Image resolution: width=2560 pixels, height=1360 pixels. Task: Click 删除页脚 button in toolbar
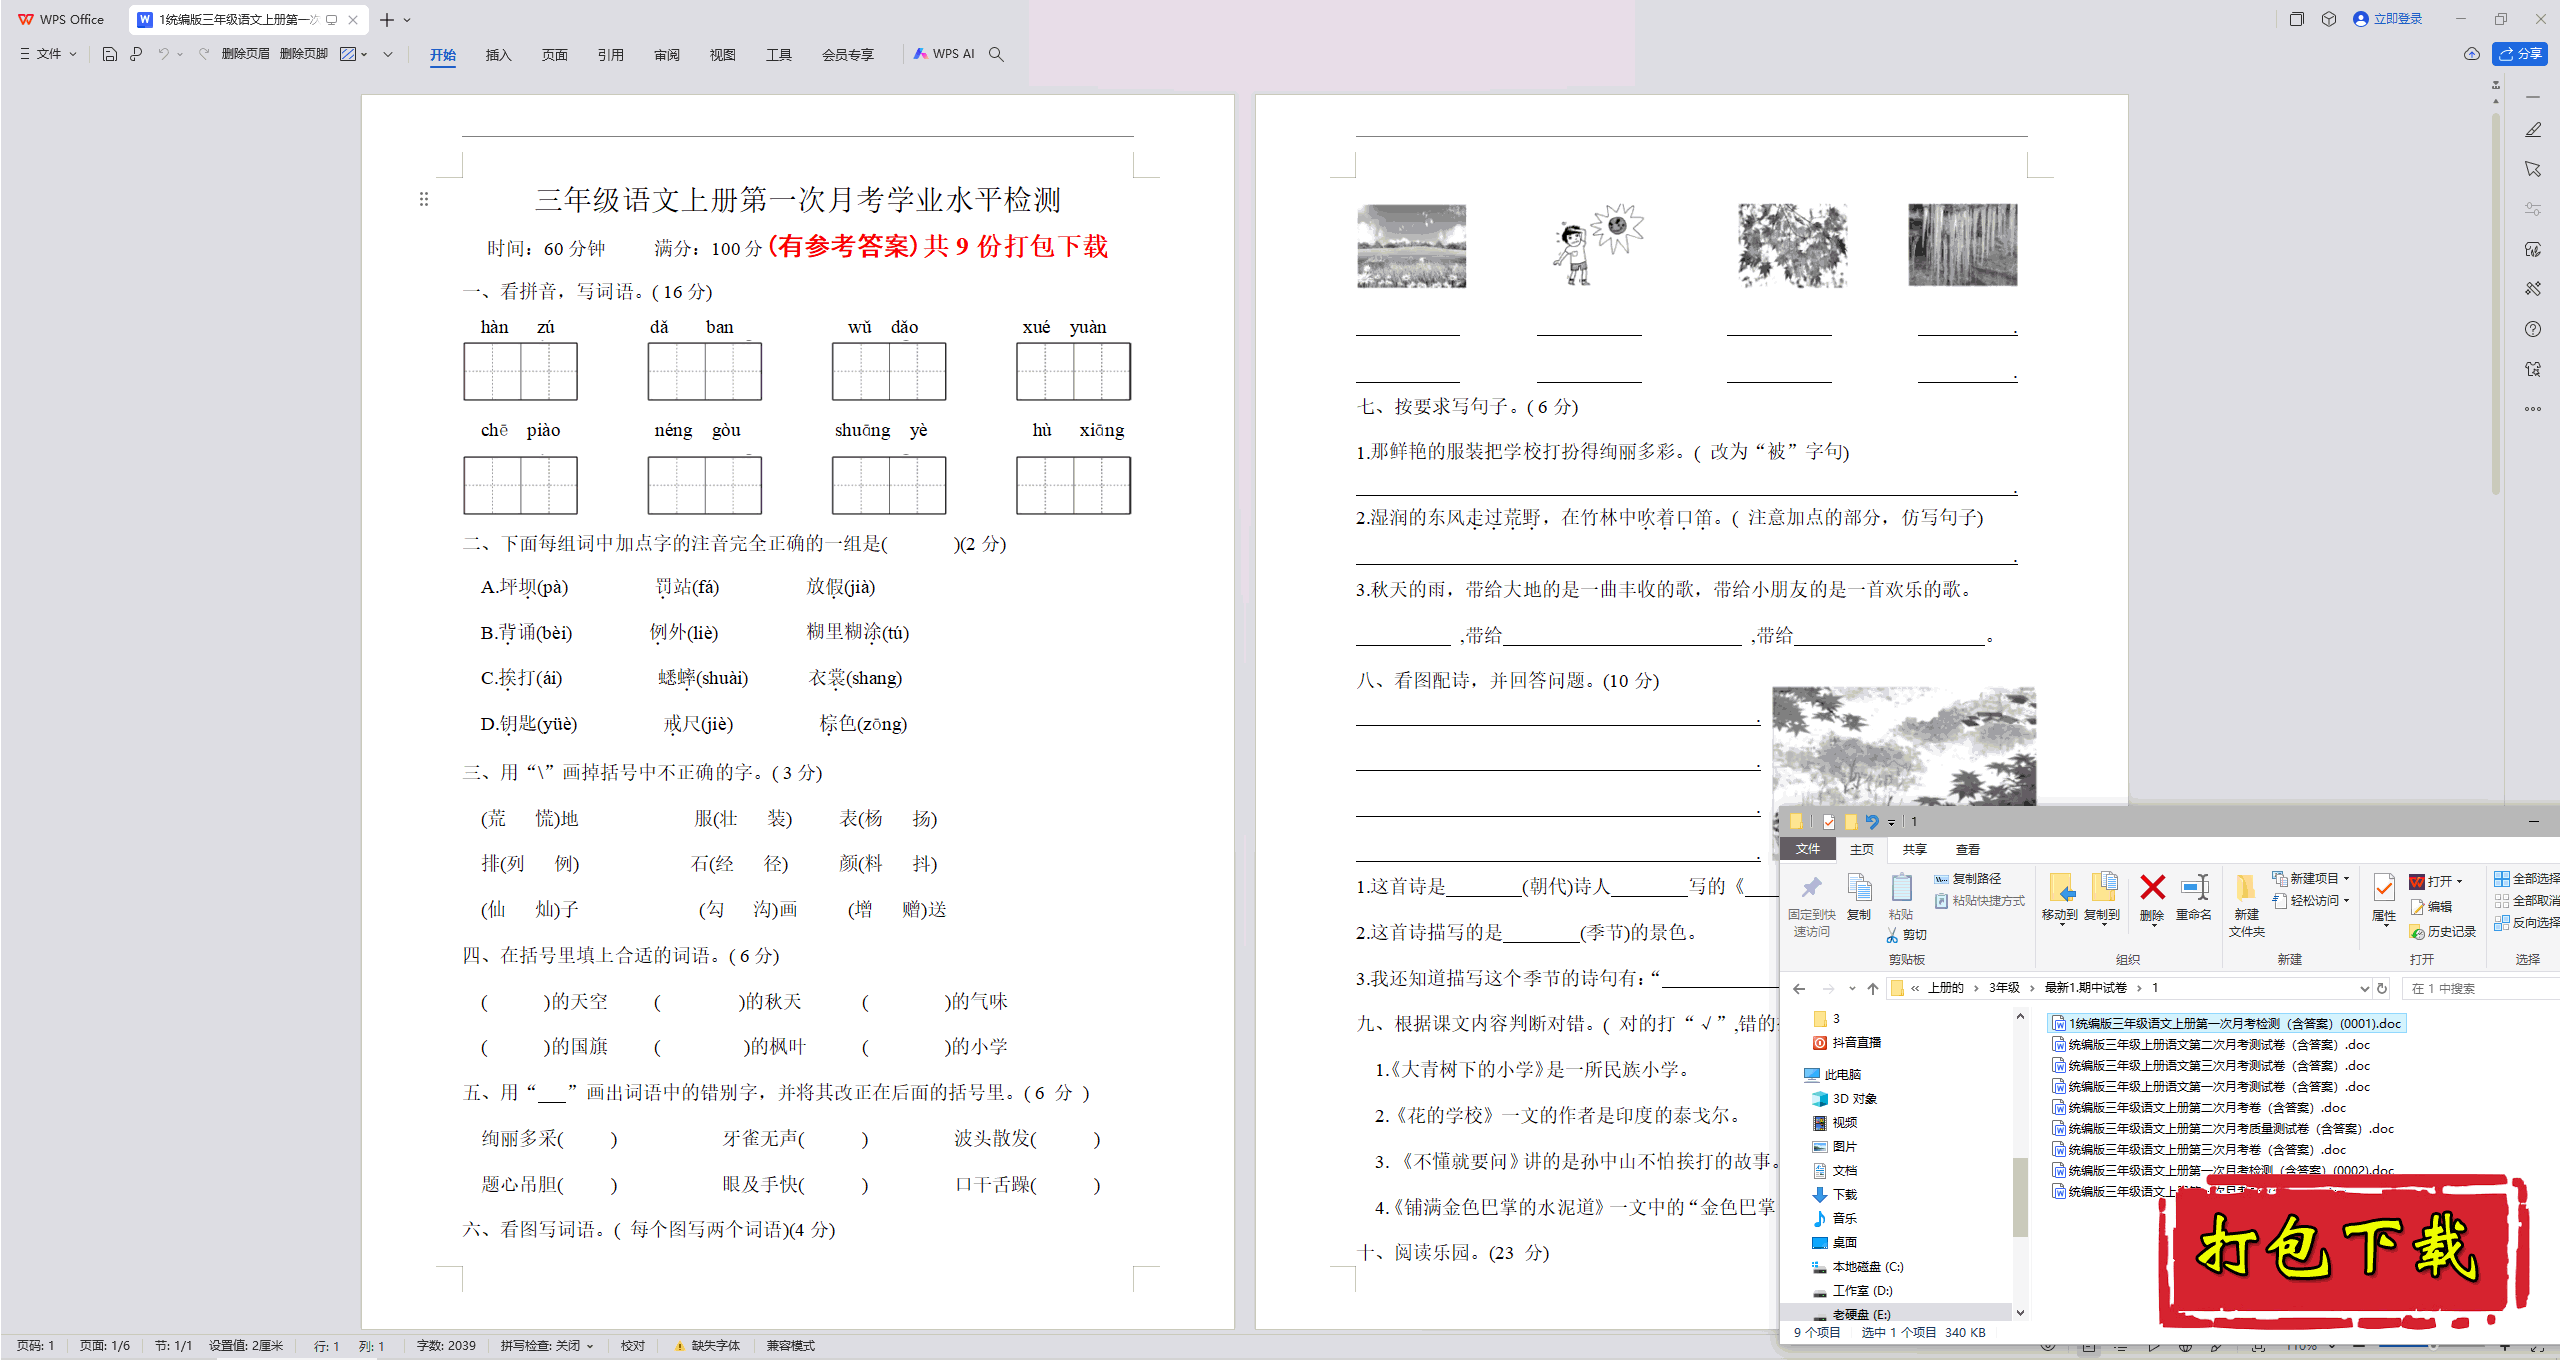click(303, 54)
